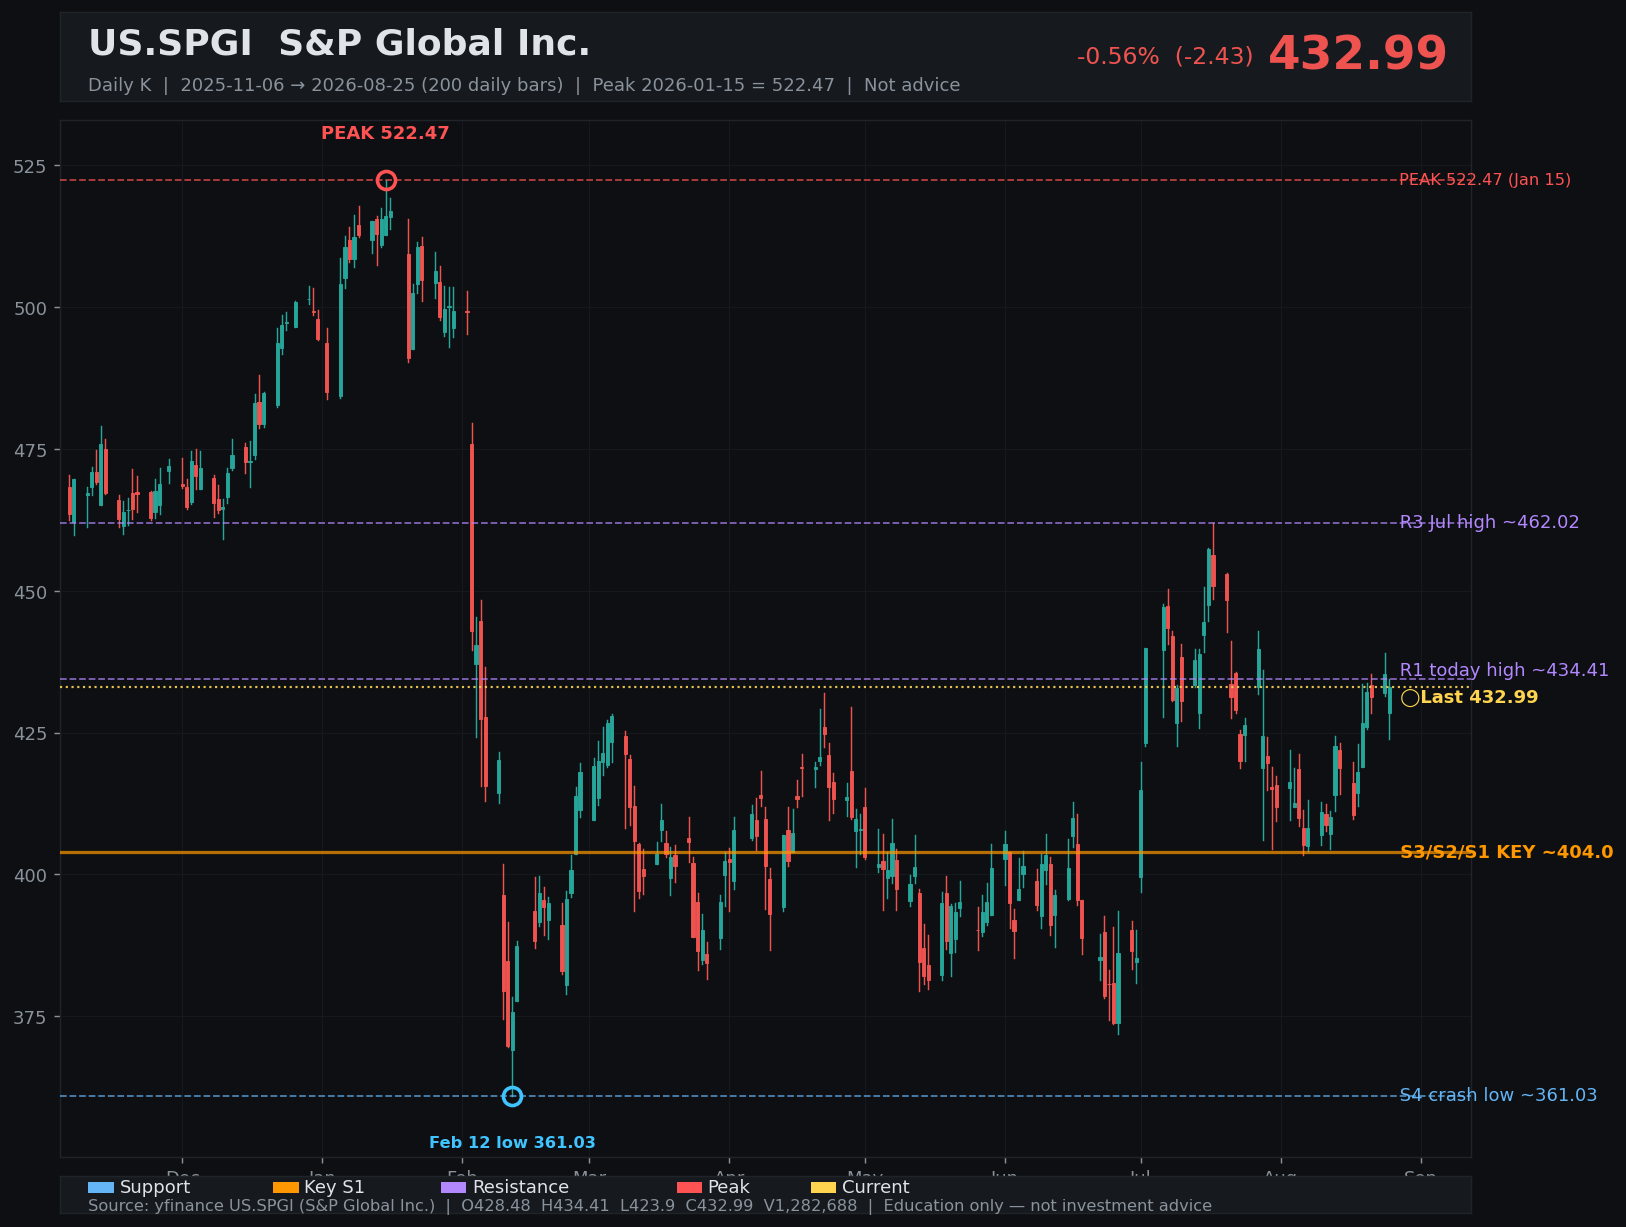Image resolution: width=1626 pixels, height=1227 pixels.
Task: Select the orange Key S1 legend swatch
Action: pyautogui.click(x=286, y=1187)
